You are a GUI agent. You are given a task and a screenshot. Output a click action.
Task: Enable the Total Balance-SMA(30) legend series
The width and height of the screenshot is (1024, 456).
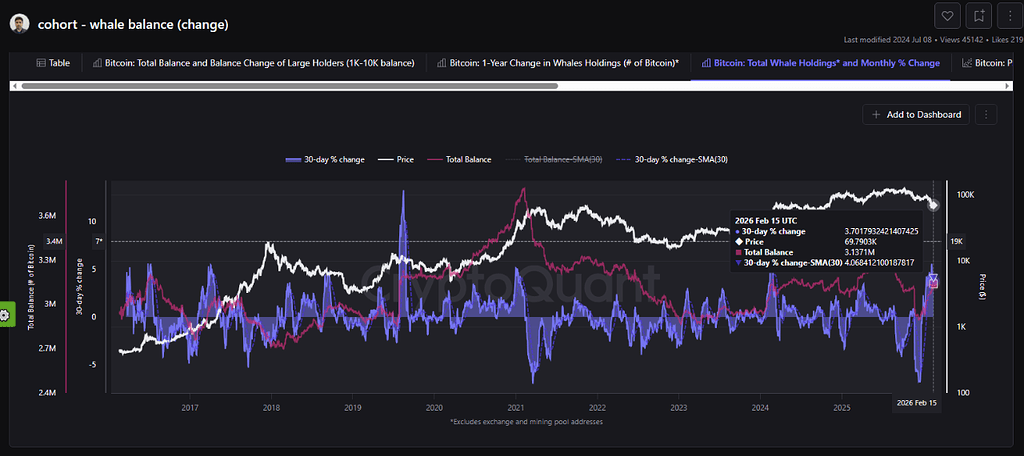click(555, 159)
